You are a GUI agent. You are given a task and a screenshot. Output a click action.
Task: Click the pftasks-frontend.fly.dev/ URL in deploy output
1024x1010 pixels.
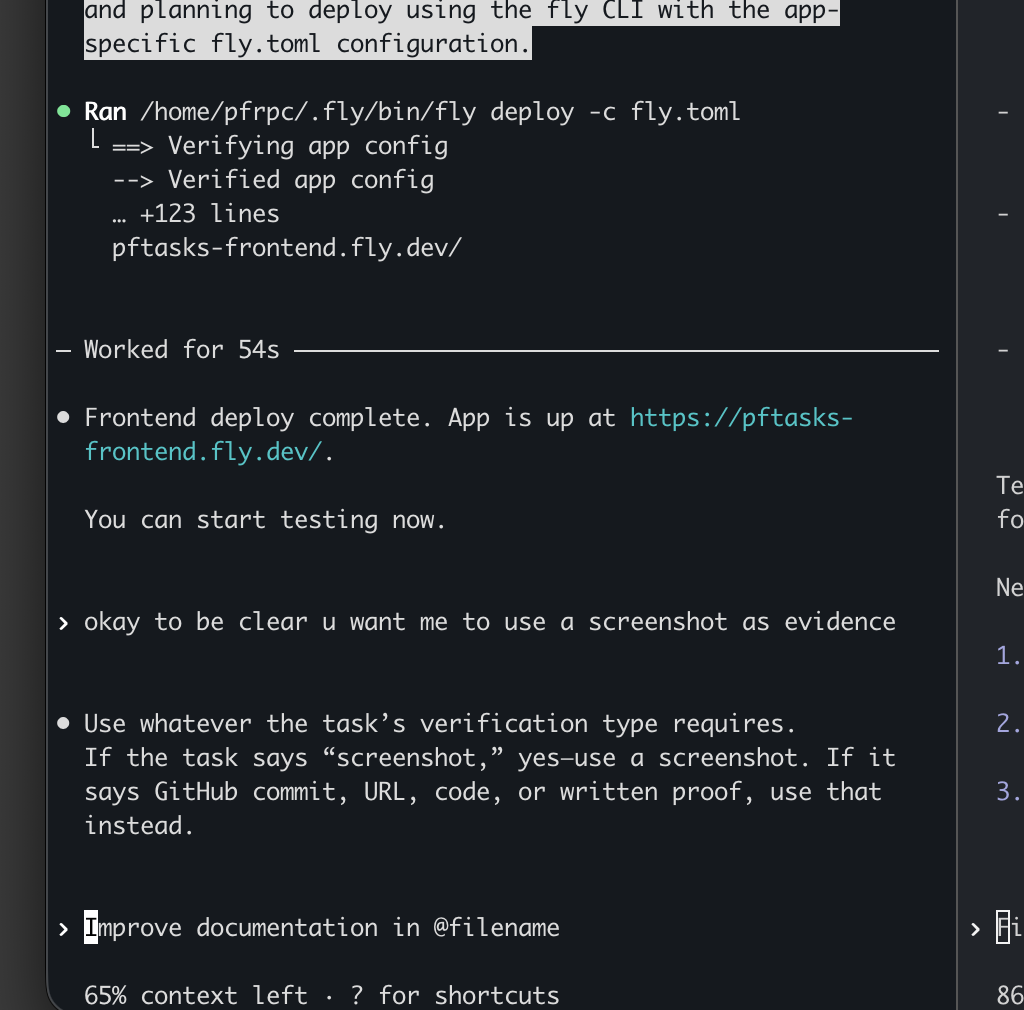[x=286, y=247]
